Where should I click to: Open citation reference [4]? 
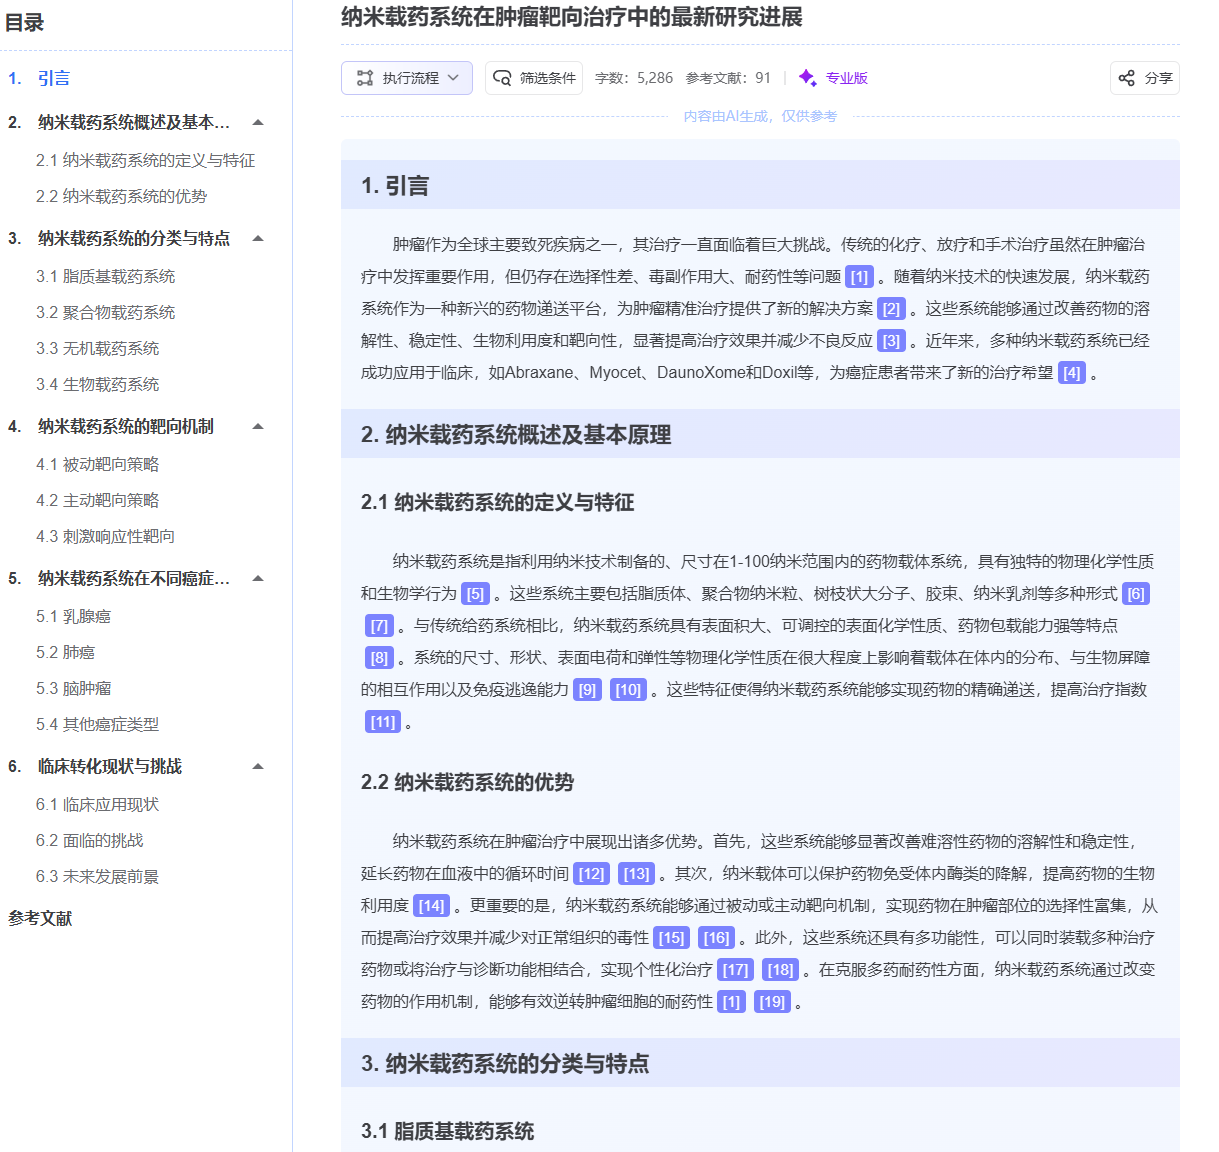(1072, 373)
